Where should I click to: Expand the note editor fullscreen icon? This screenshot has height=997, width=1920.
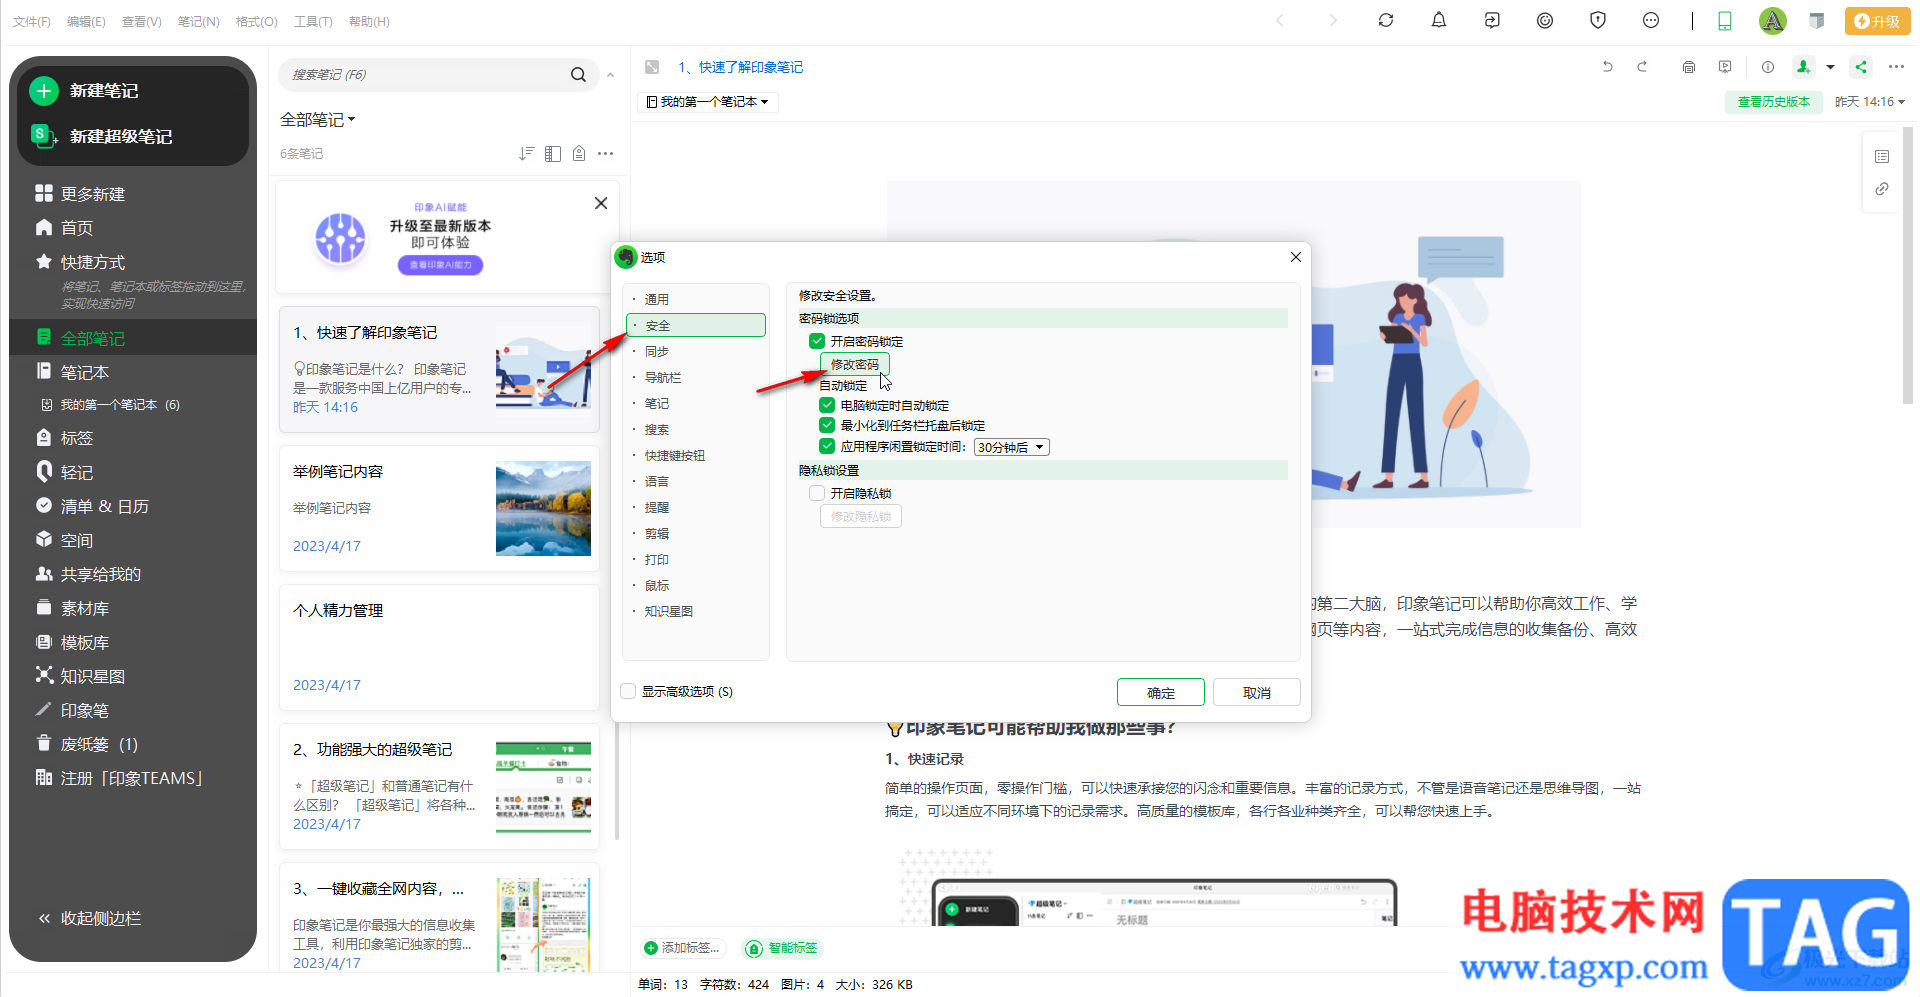(652, 67)
